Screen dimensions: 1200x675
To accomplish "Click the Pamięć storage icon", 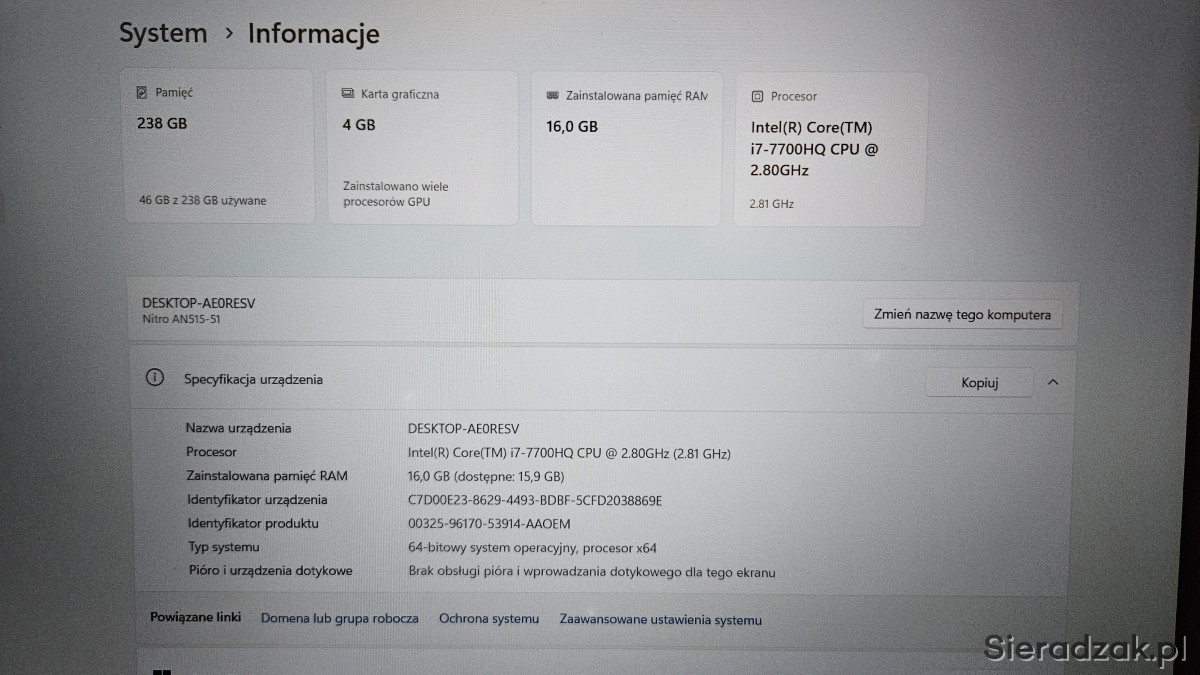I will [x=141, y=93].
